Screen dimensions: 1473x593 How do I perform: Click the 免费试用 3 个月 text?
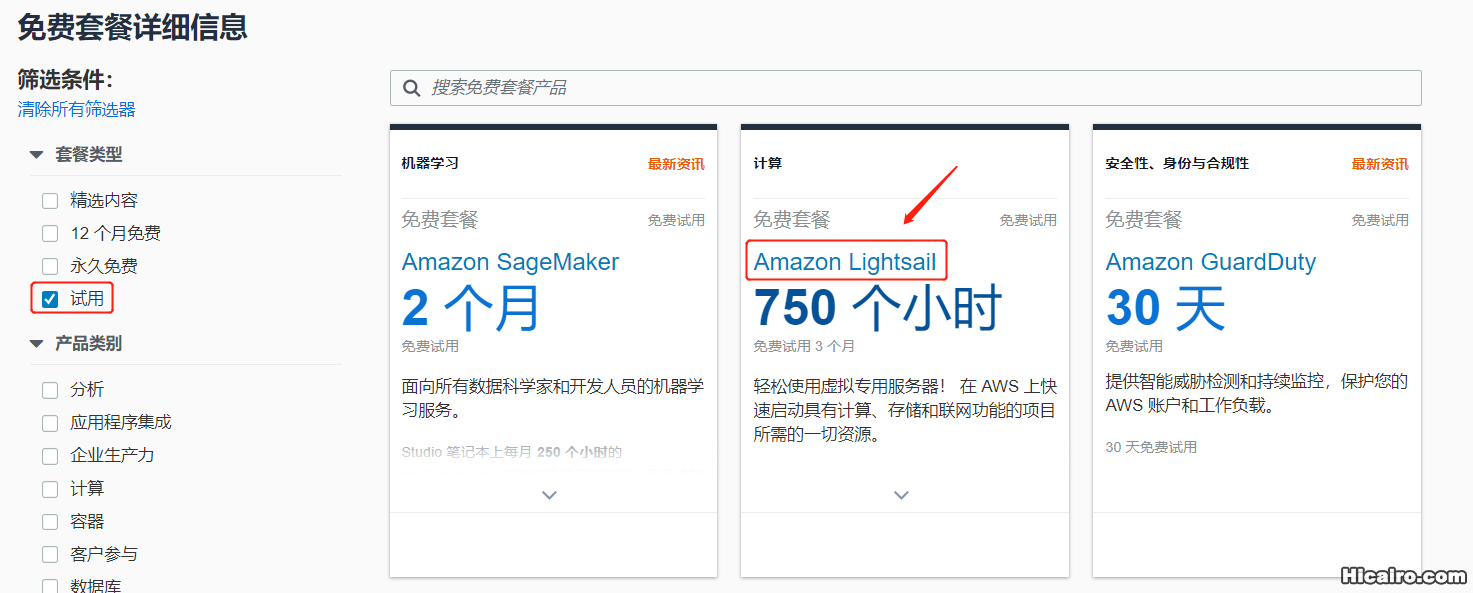coord(804,346)
